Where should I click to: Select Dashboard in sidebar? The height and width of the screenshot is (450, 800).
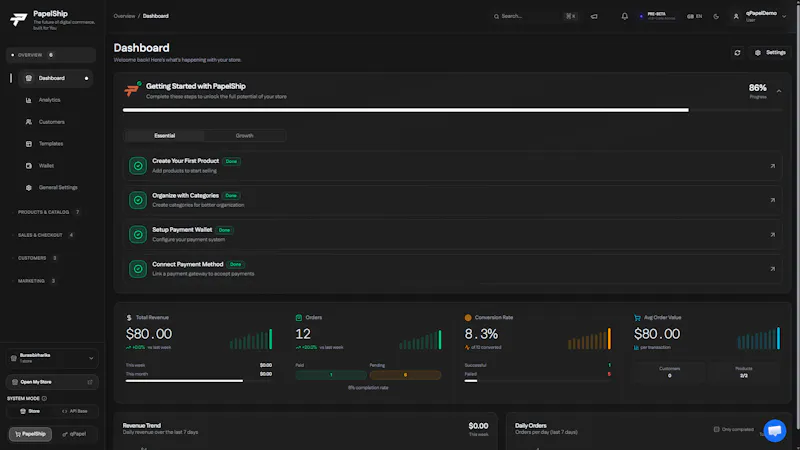coord(56,78)
